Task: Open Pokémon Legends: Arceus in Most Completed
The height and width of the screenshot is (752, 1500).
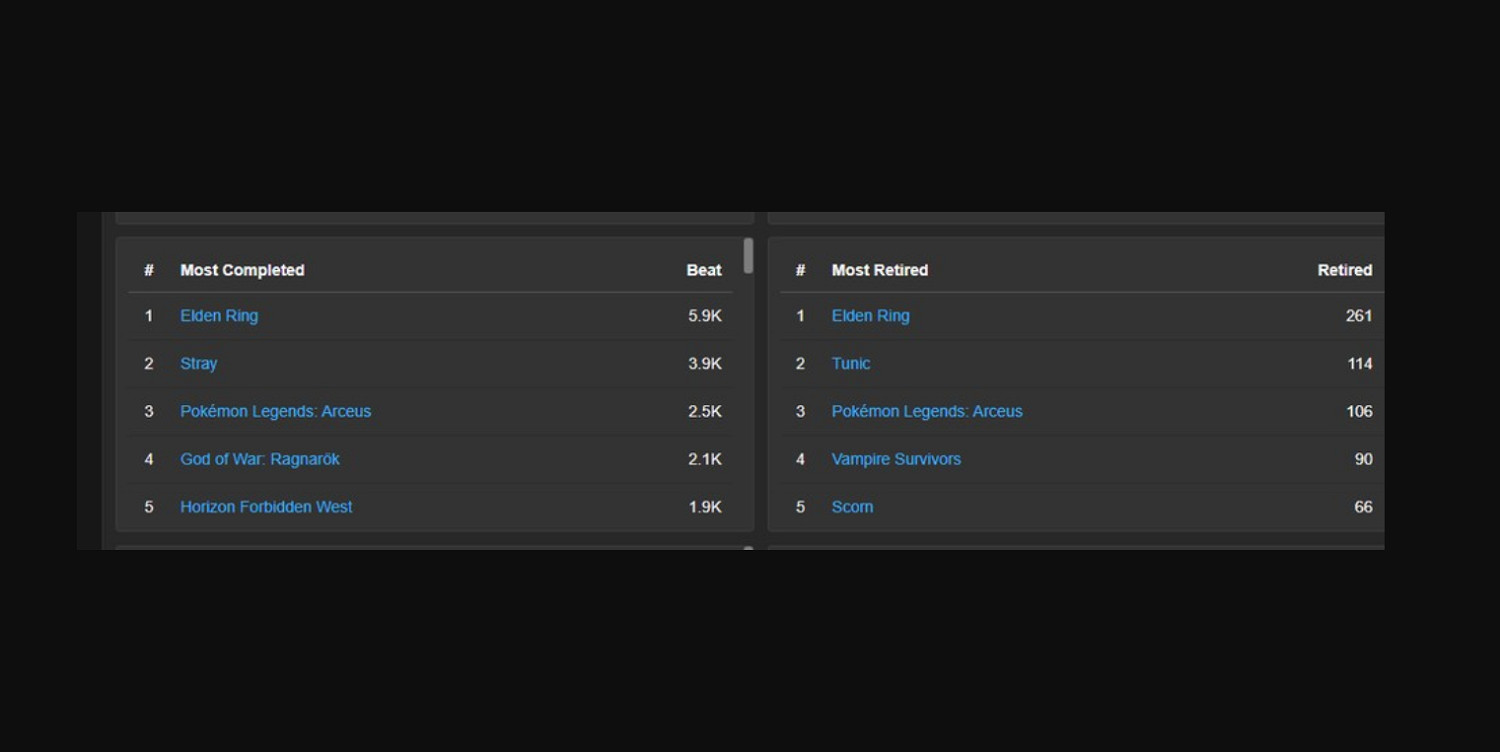Action: (275, 412)
